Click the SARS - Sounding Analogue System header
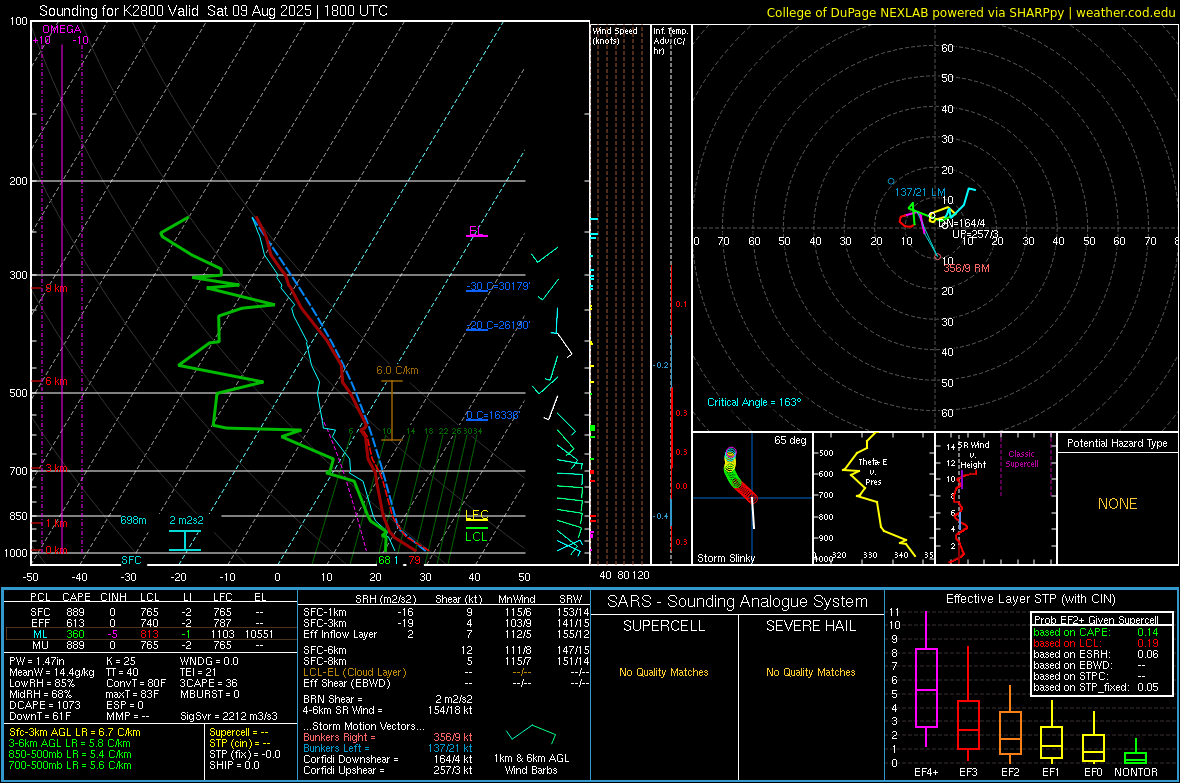This screenshot has width=1180, height=783. [x=737, y=602]
